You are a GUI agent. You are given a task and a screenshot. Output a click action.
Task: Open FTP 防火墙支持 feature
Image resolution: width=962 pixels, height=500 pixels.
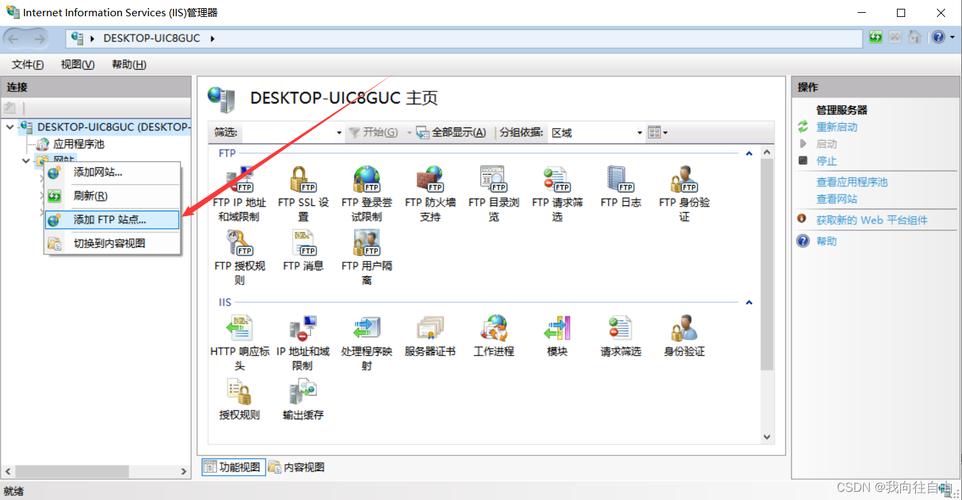[x=430, y=181]
